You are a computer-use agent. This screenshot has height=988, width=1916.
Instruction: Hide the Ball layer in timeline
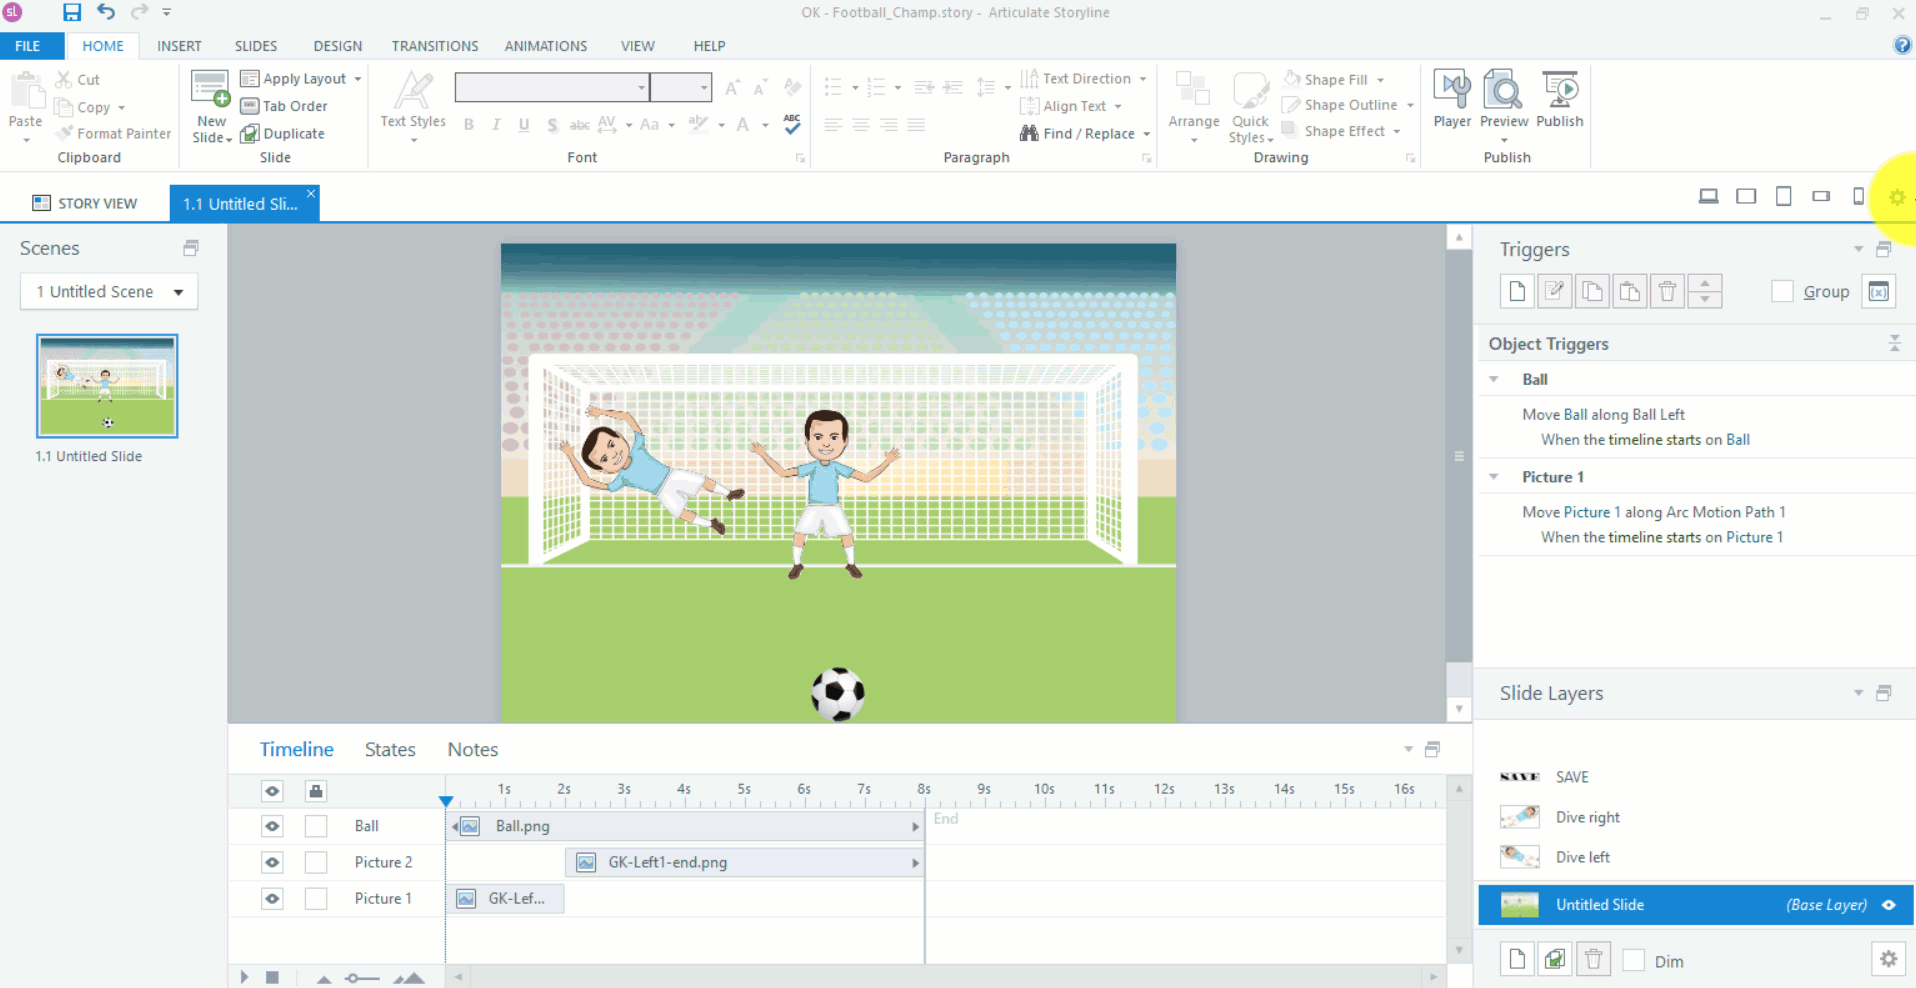271,826
